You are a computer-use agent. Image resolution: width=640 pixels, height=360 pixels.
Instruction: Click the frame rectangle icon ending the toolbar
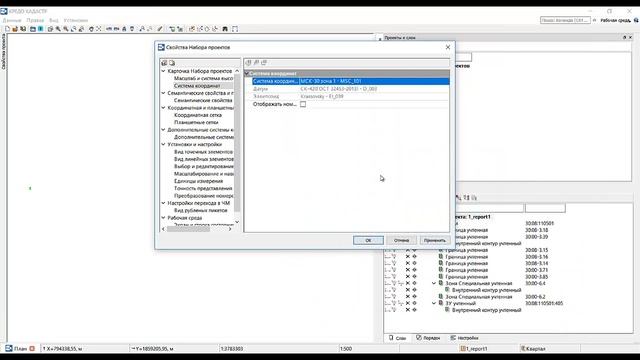tap(235, 29)
